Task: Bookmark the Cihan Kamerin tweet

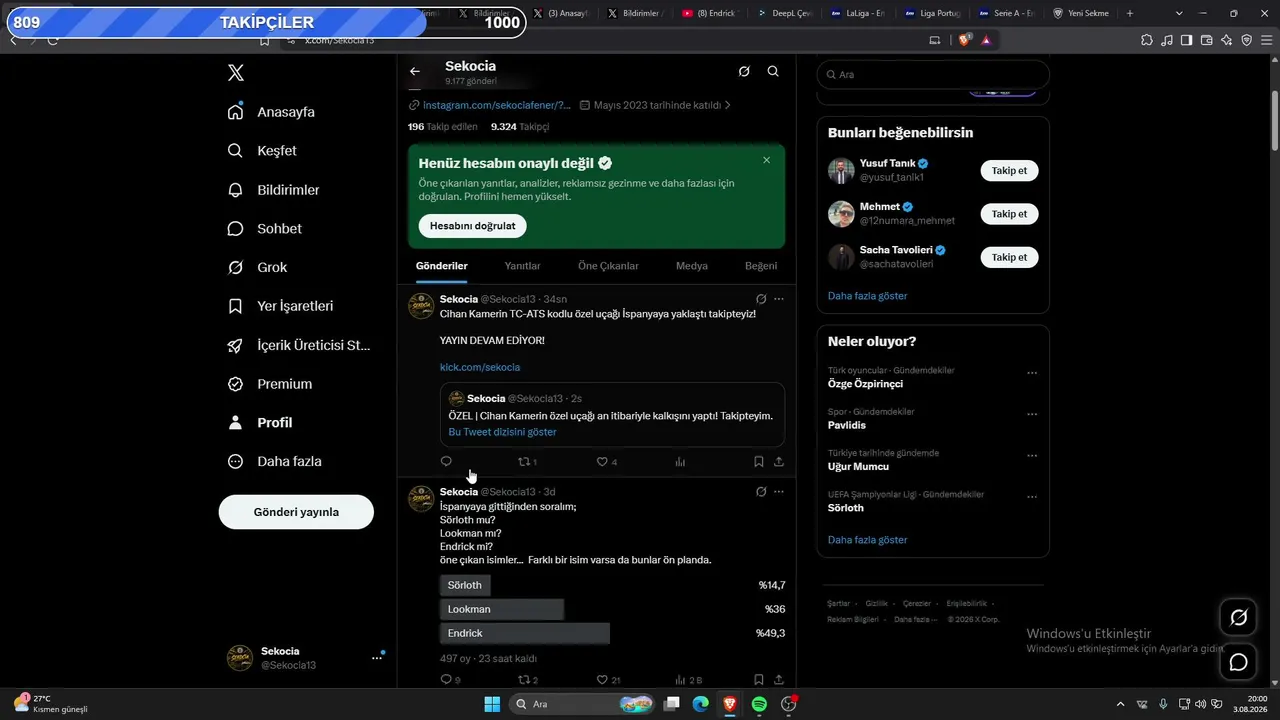Action: pyautogui.click(x=759, y=462)
